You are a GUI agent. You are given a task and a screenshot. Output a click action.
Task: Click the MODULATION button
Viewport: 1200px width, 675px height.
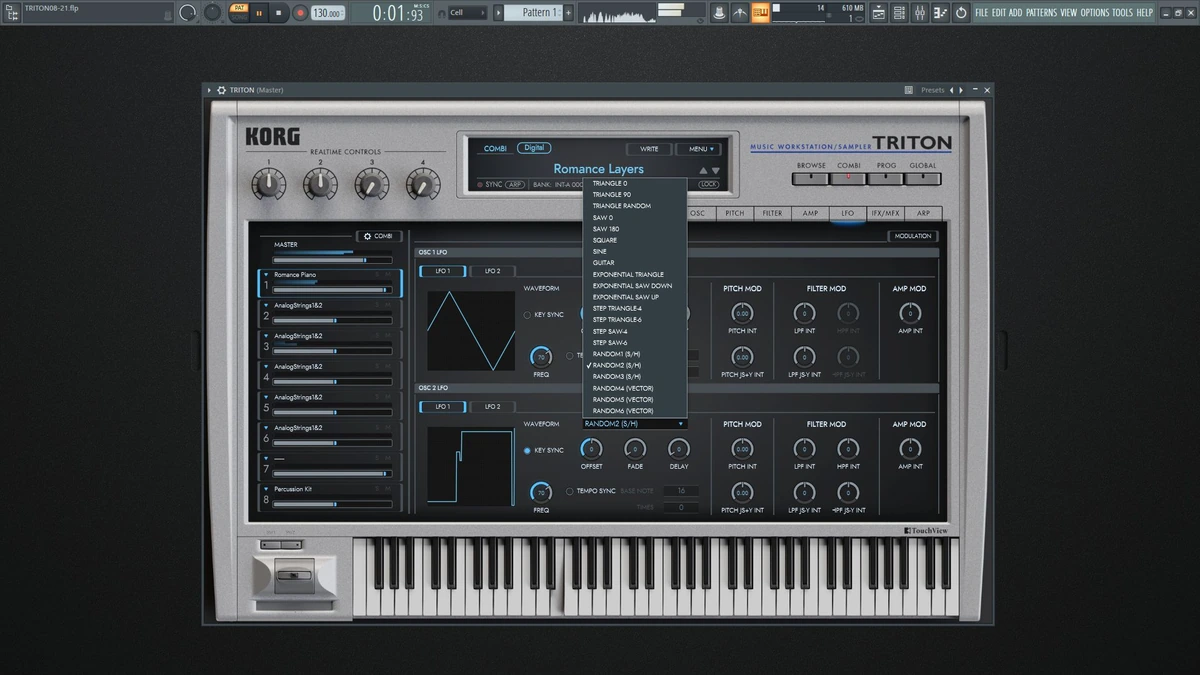coord(912,236)
